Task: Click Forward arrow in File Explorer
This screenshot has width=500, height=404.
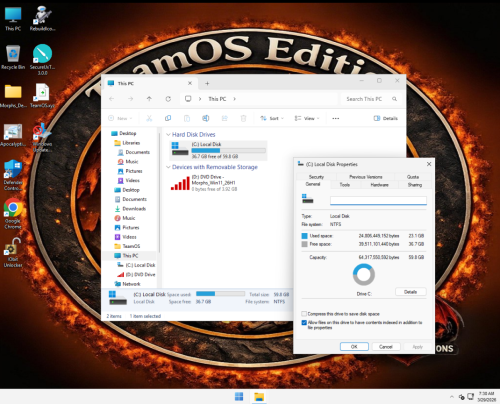Action: (x=130, y=99)
